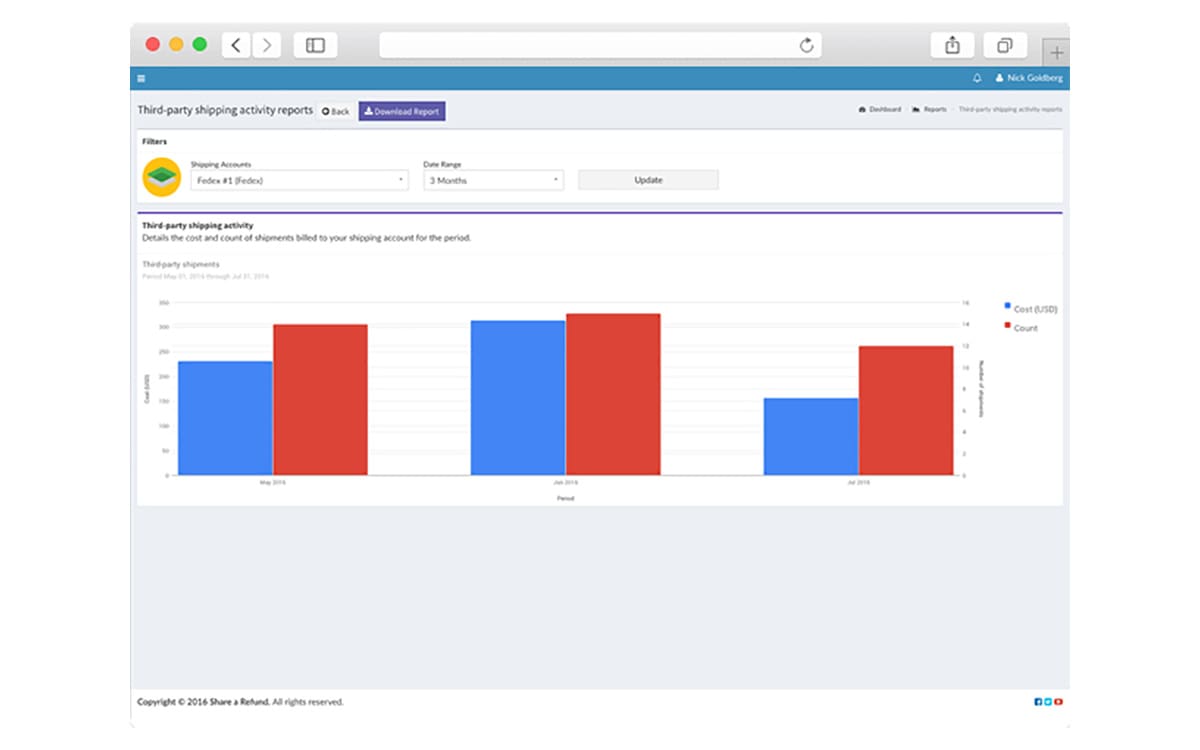Open the Nick Goldberg user menu
The height and width of the screenshot is (750, 1200).
[x=1029, y=78]
